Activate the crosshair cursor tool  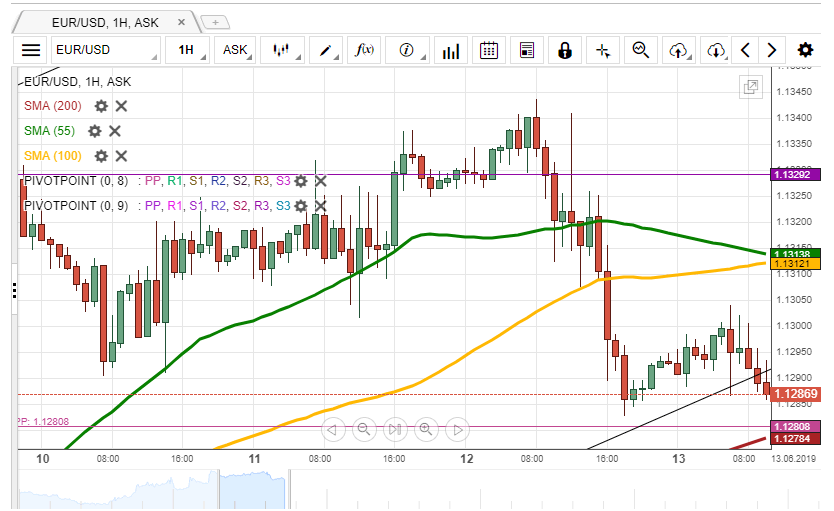(603, 50)
